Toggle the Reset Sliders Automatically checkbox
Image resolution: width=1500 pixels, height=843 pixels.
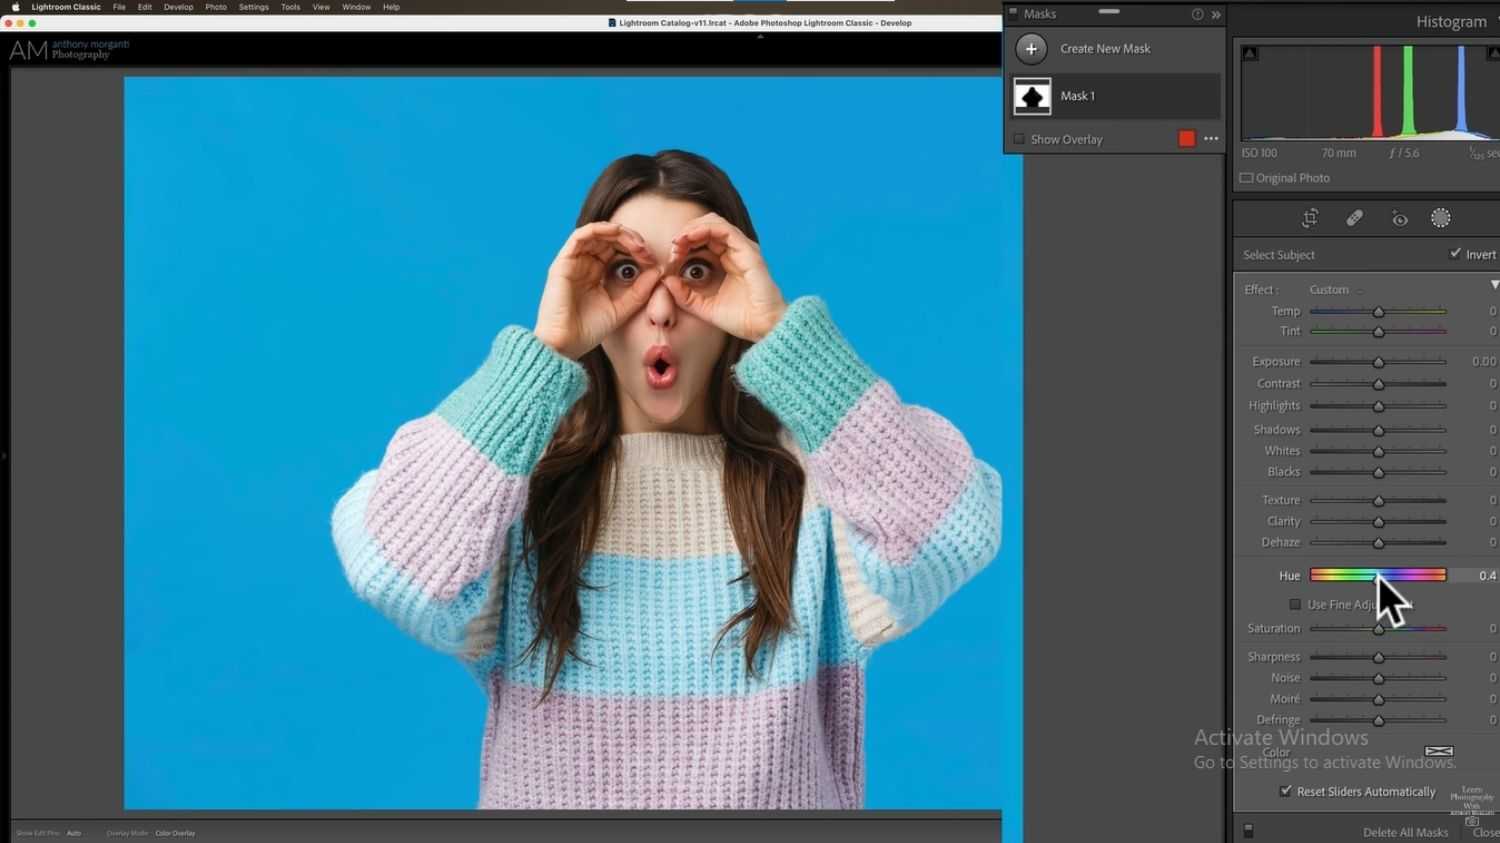pyautogui.click(x=1286, y=791)
